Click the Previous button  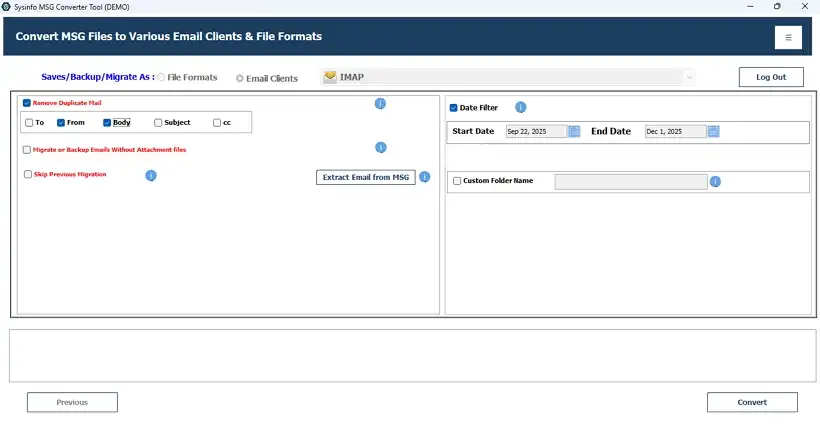tap(72, 402)
